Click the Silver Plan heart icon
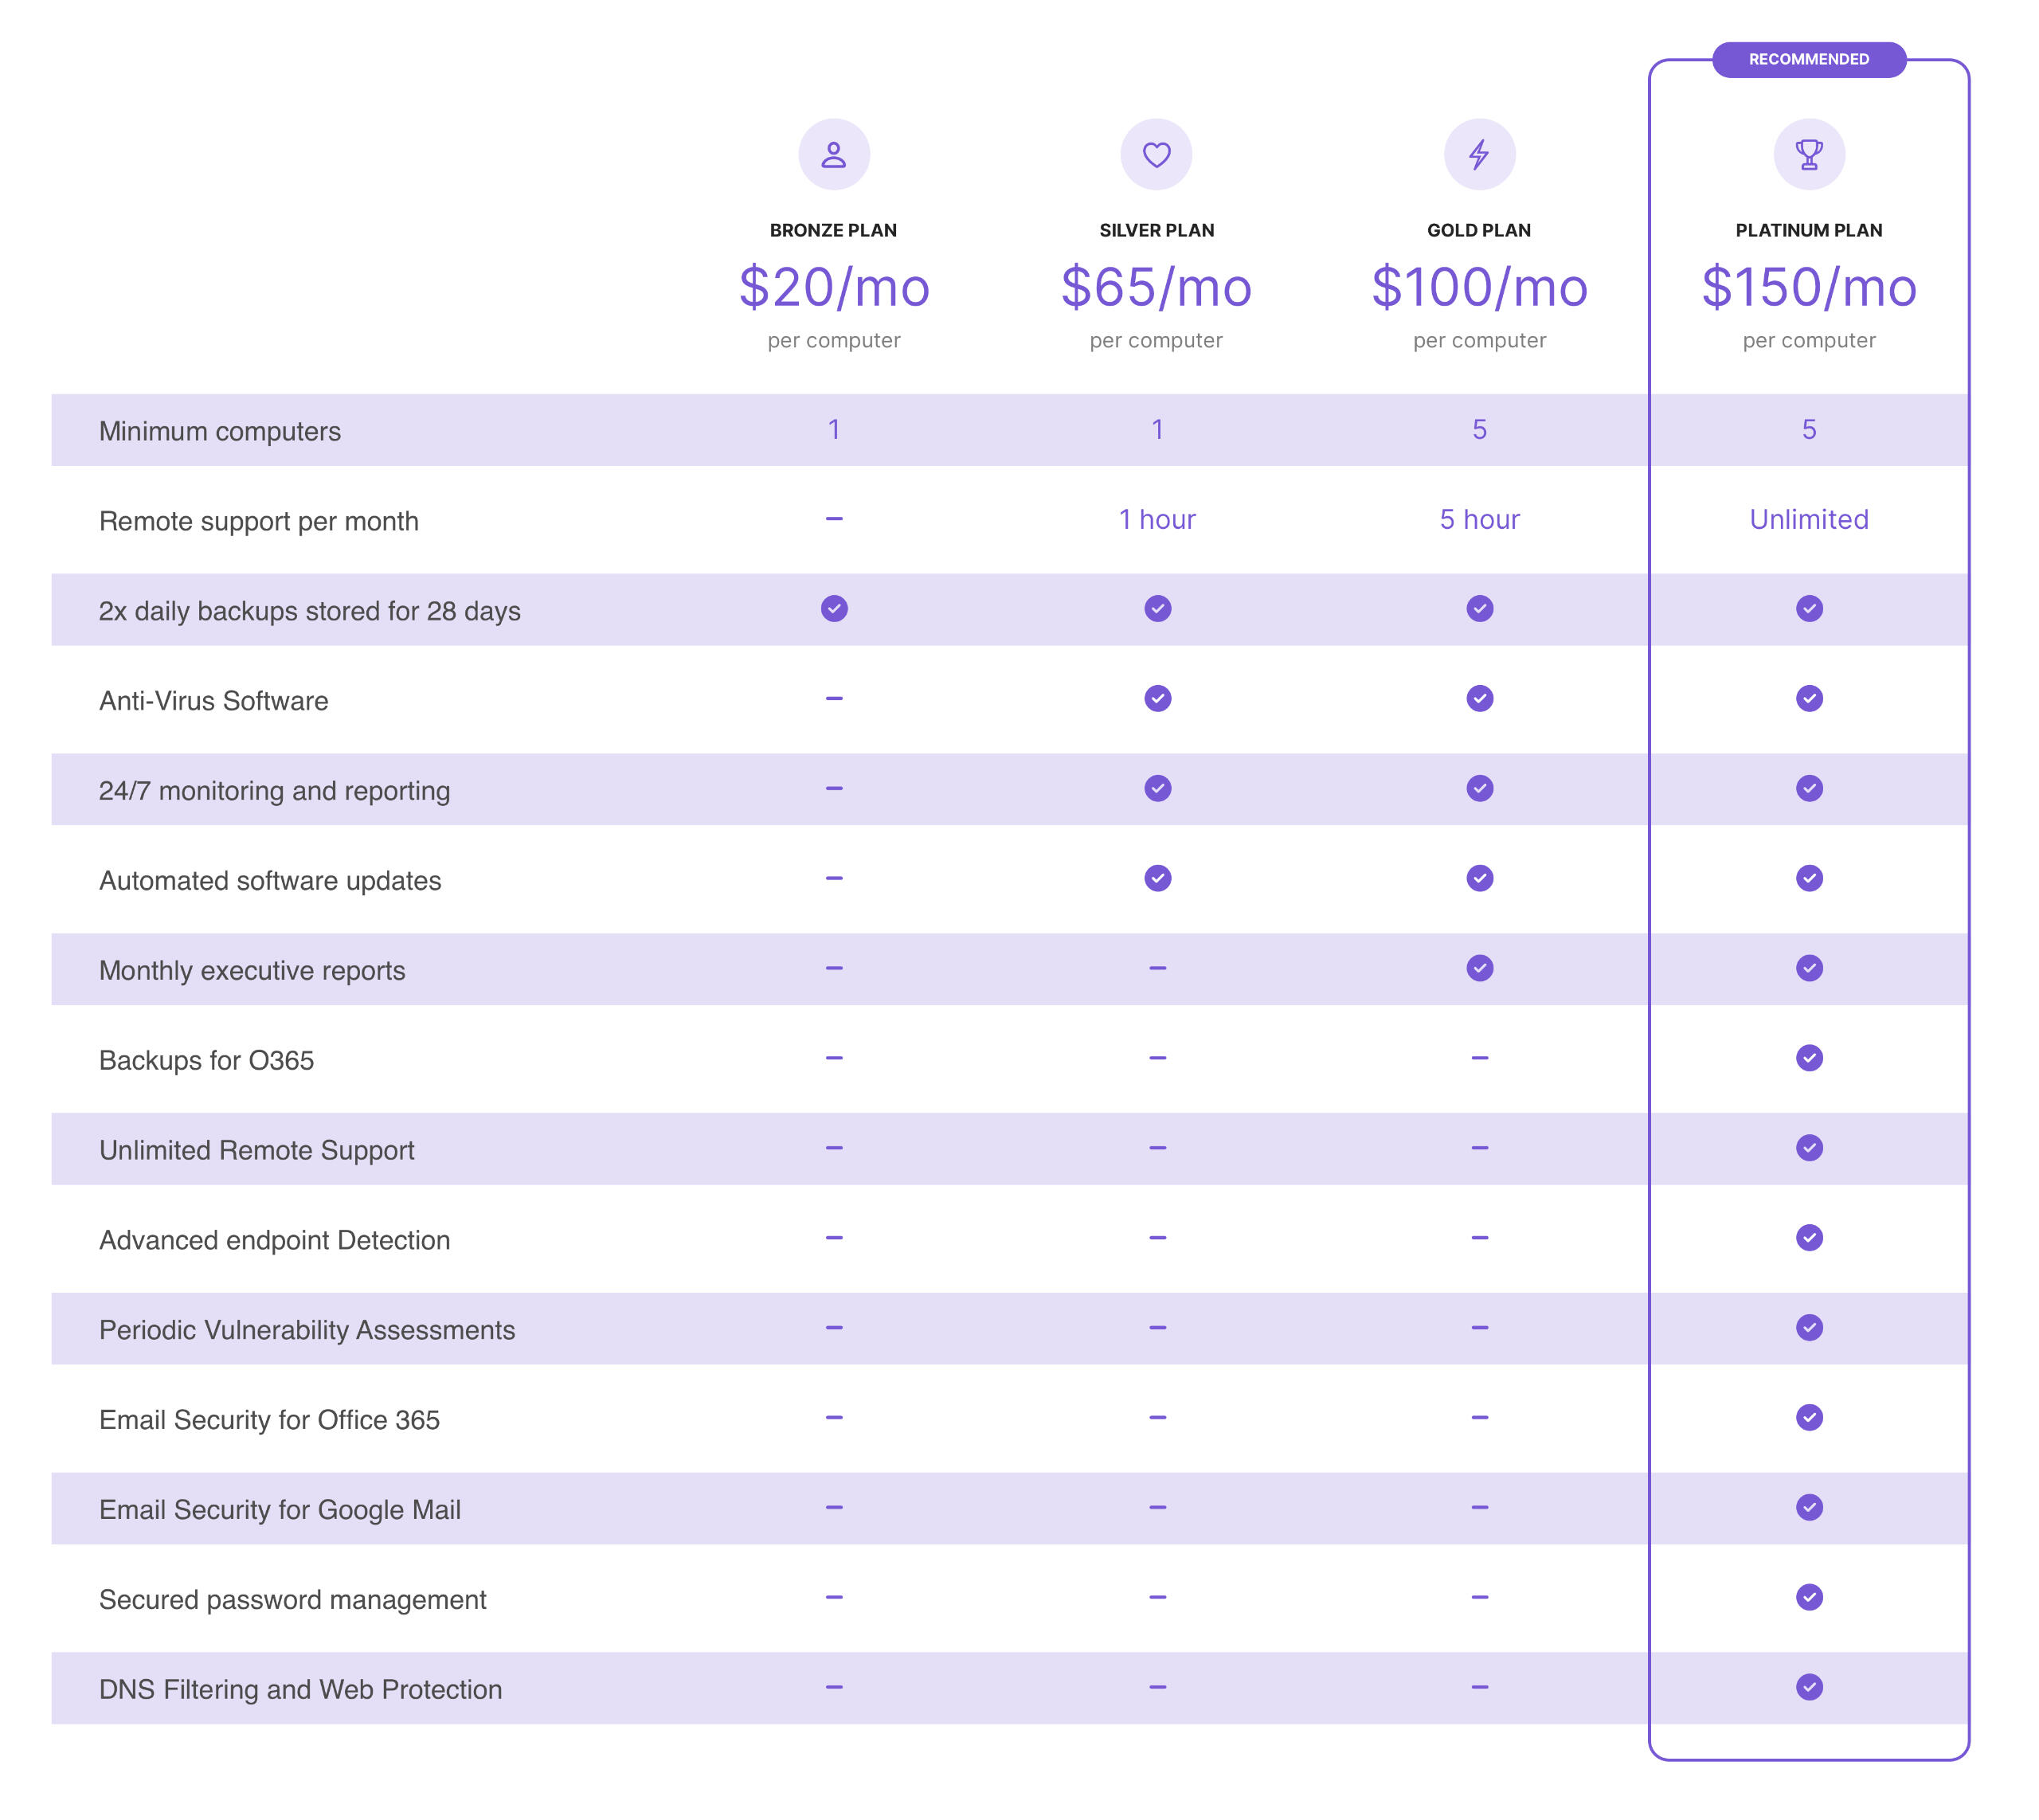This screenshot has height=1820, width=2039. [1156, 155]
